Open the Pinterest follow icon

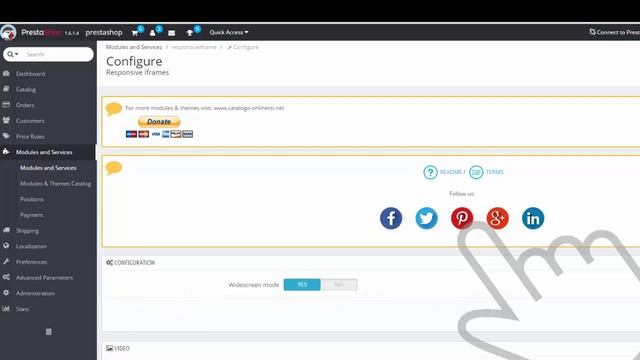coord(462,218)
